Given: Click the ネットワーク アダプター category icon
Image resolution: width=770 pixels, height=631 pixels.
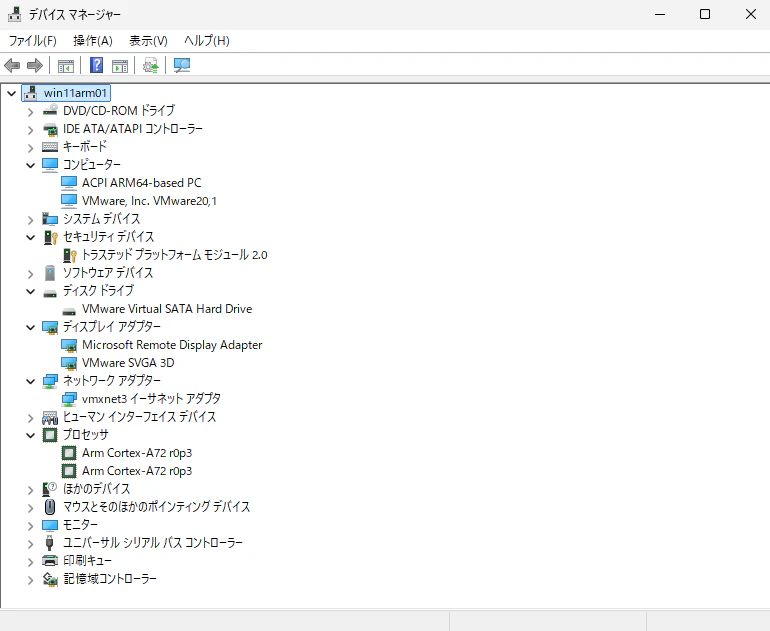Looking at the screenshot, I should click(x=50, y=381).
